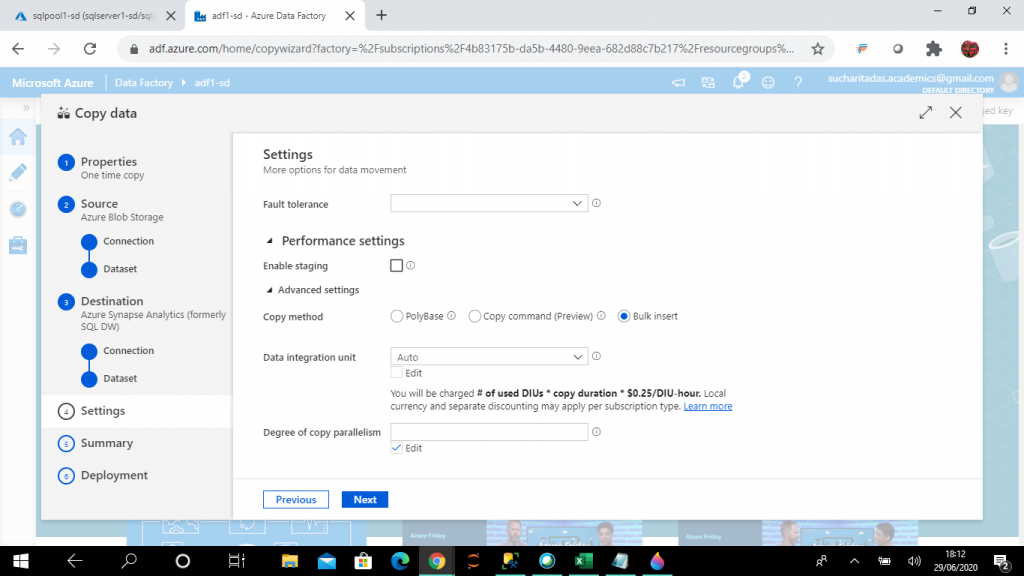
Task: Maximize the Copy data dialog with the expand arrows
Action: coord(925,112)
